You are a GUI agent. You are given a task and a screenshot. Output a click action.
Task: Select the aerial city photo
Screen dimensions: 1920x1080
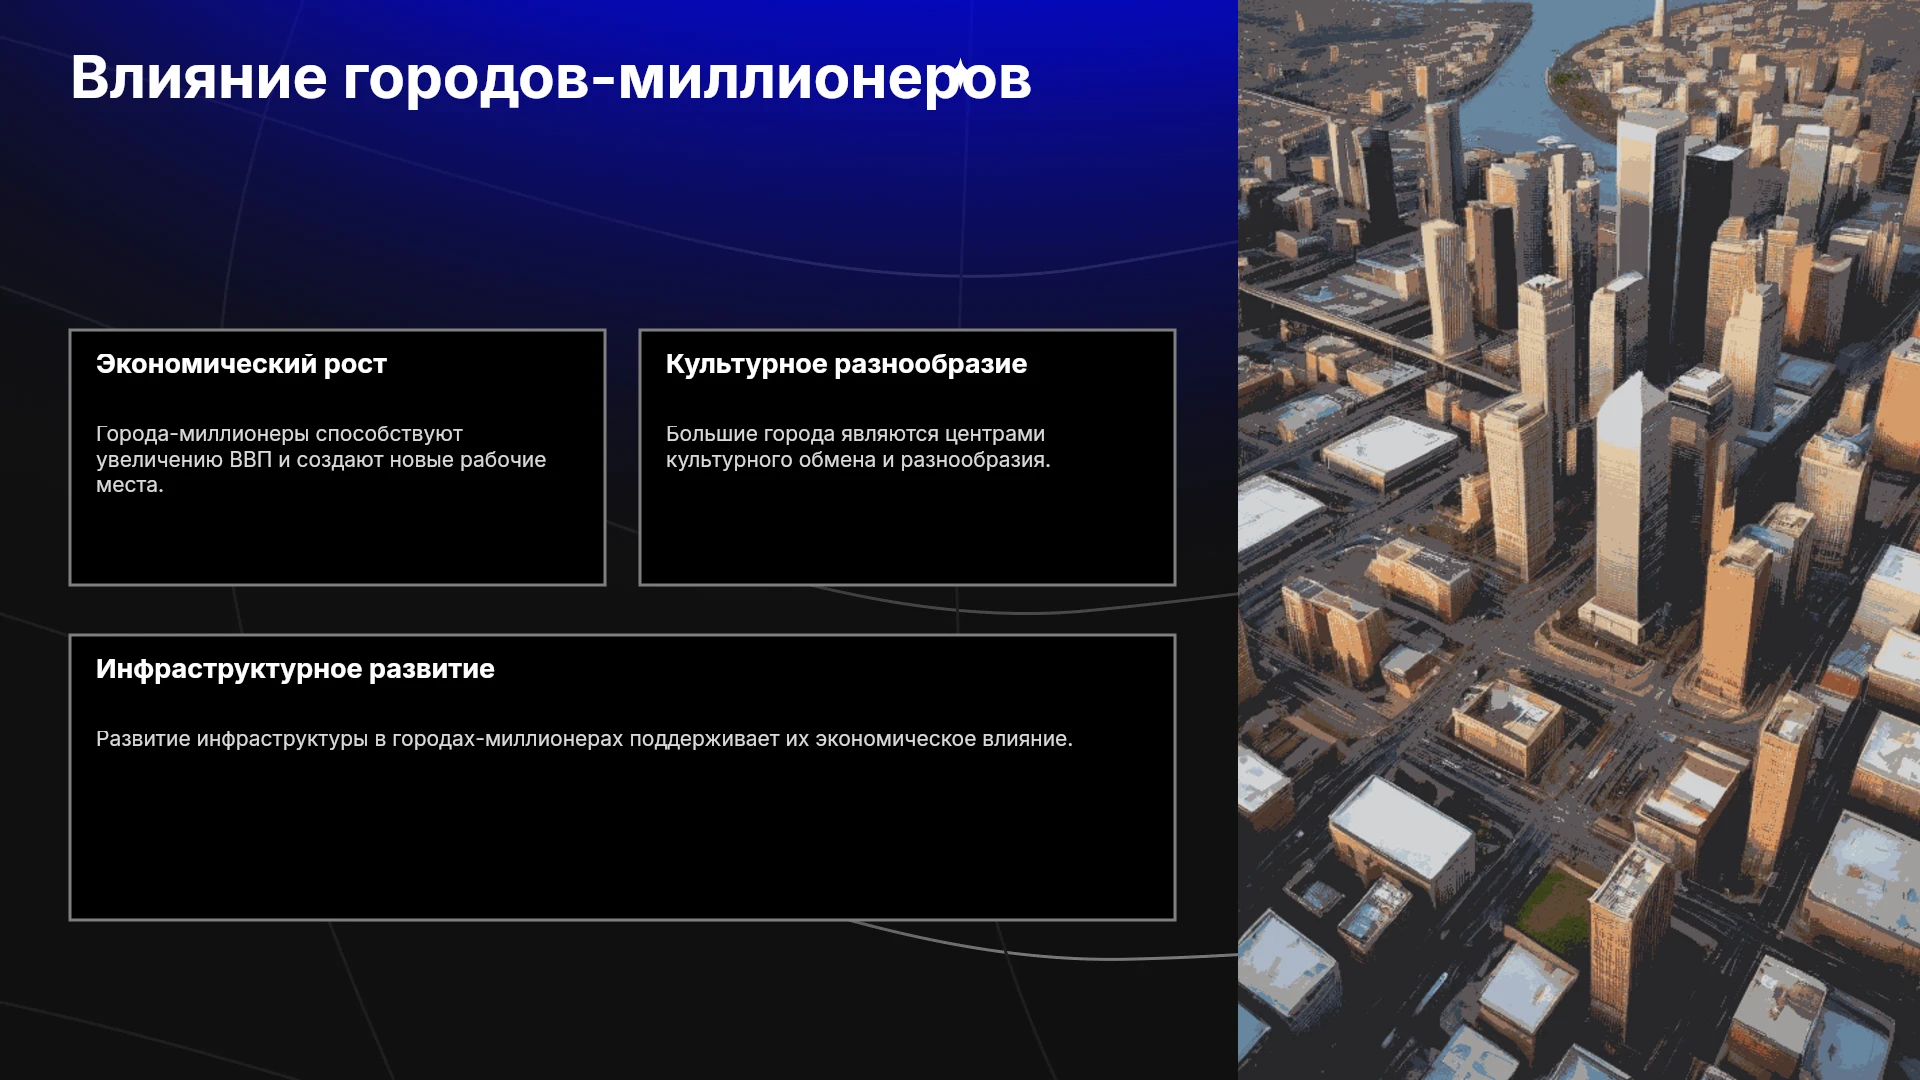point(1579,540)
